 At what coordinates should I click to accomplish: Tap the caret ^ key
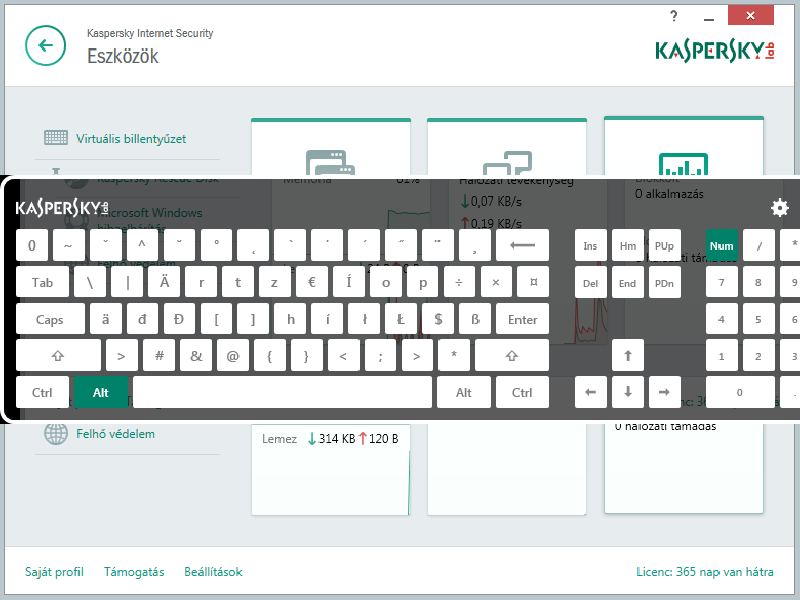142,245
